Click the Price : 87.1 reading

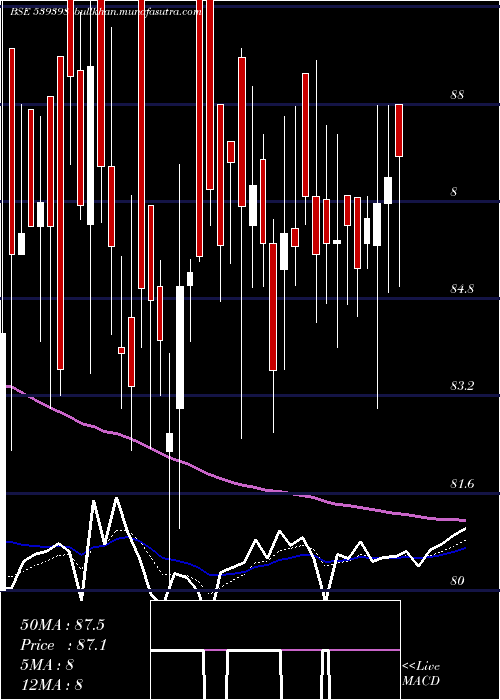[x=63, y=645]
